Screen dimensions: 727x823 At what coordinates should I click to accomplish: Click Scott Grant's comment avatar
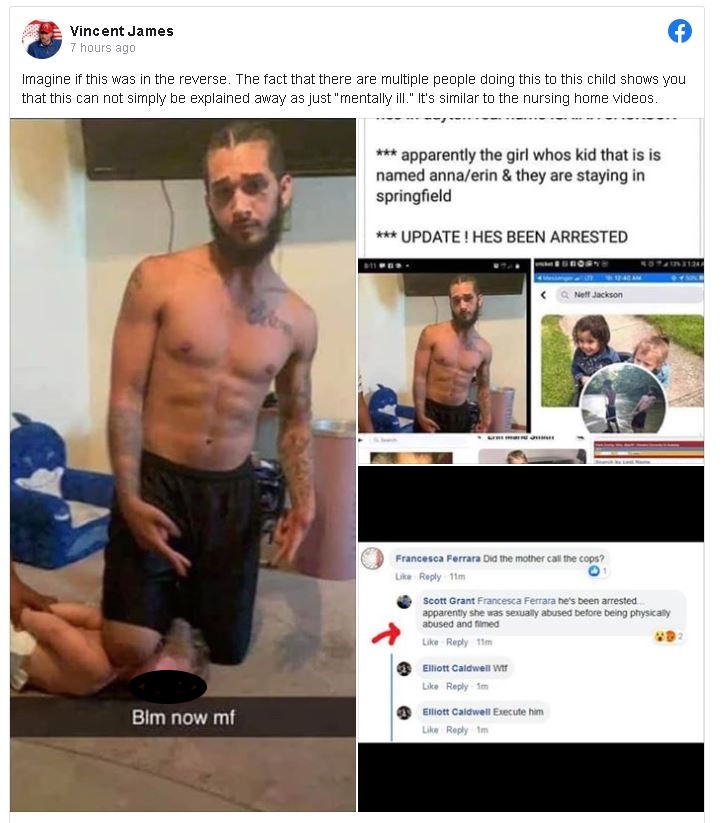click(404, 602)
